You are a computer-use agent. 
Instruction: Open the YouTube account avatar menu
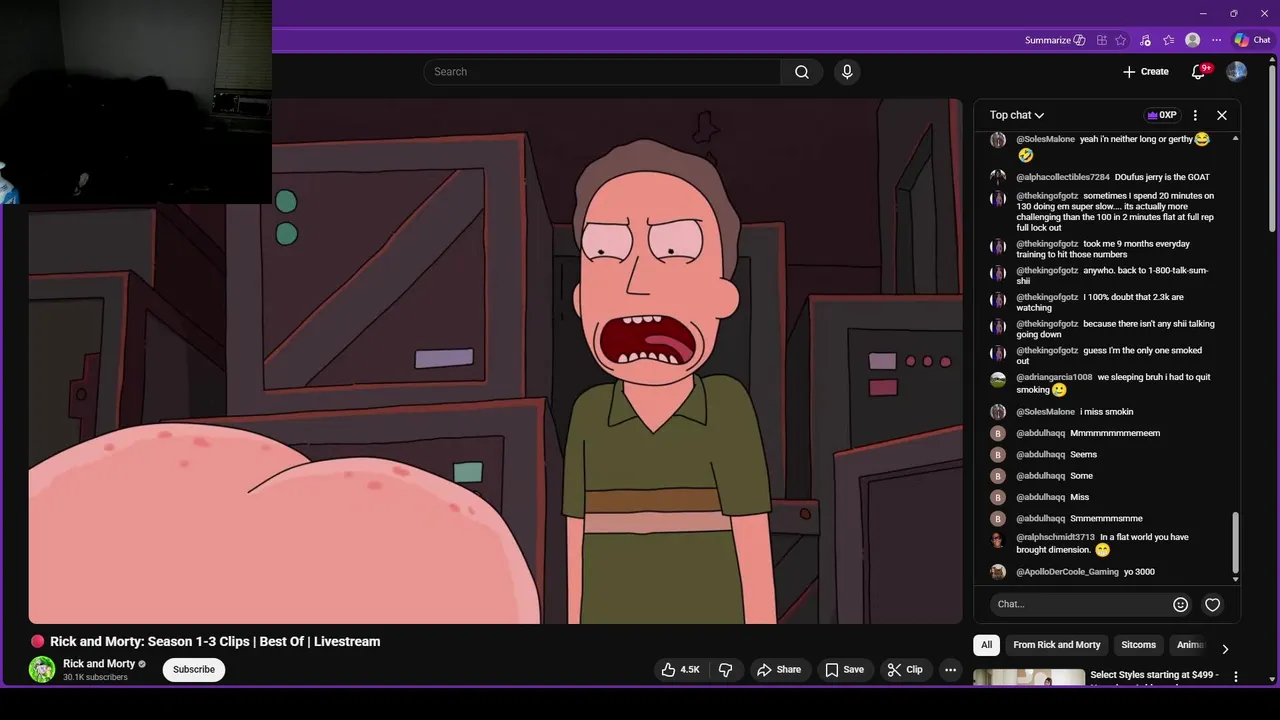pos(1237,72)
